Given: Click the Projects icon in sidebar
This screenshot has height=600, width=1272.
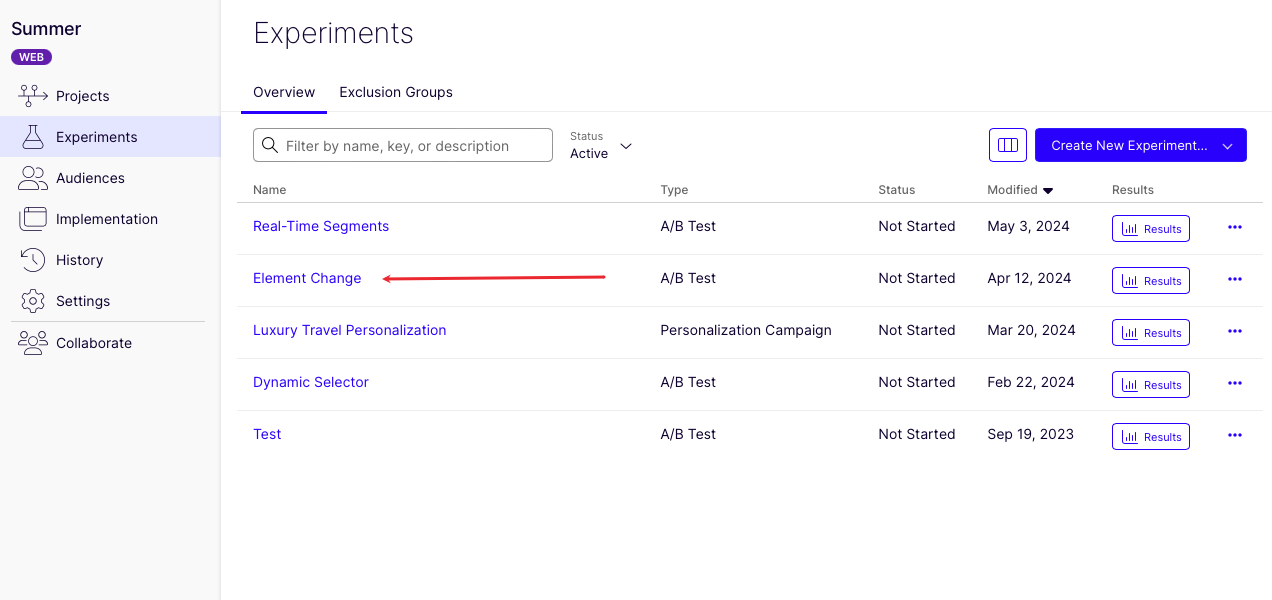Looking at the screenshot, I should [x=33, y=96].
